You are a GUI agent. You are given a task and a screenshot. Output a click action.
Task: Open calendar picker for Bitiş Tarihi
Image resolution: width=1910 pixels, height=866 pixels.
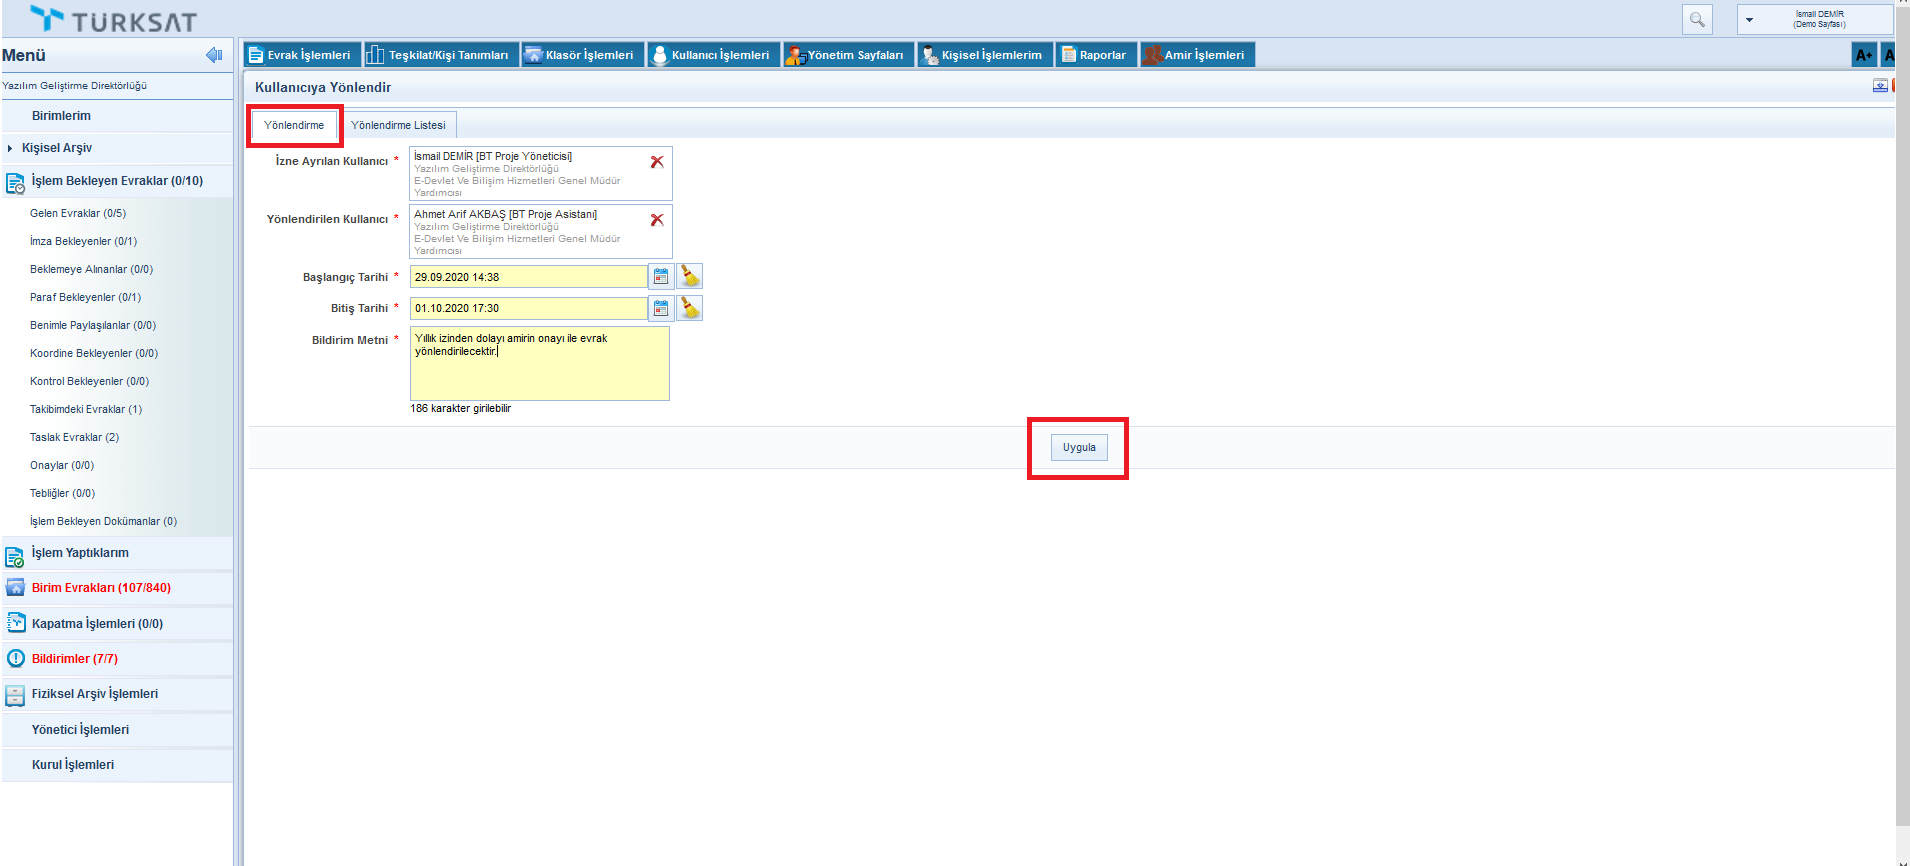click(x=661, y=309)
